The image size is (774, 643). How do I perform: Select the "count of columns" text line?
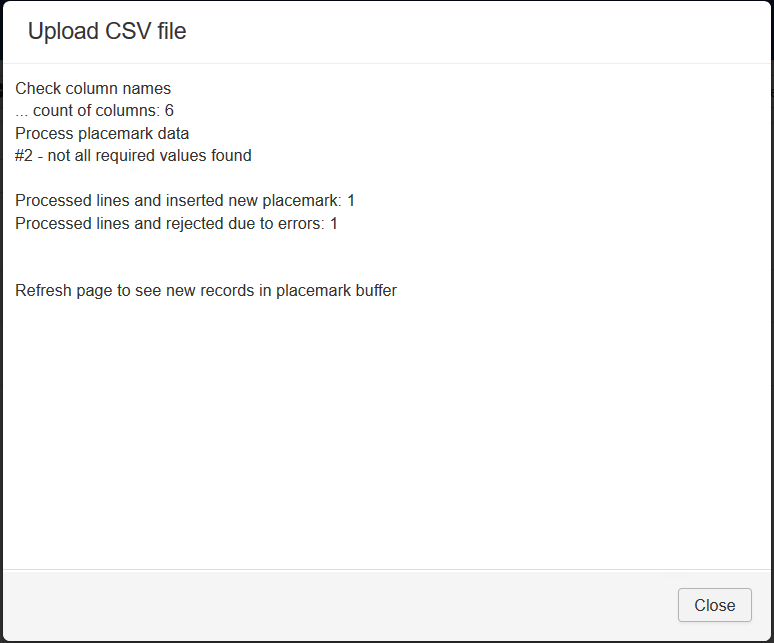95,111
